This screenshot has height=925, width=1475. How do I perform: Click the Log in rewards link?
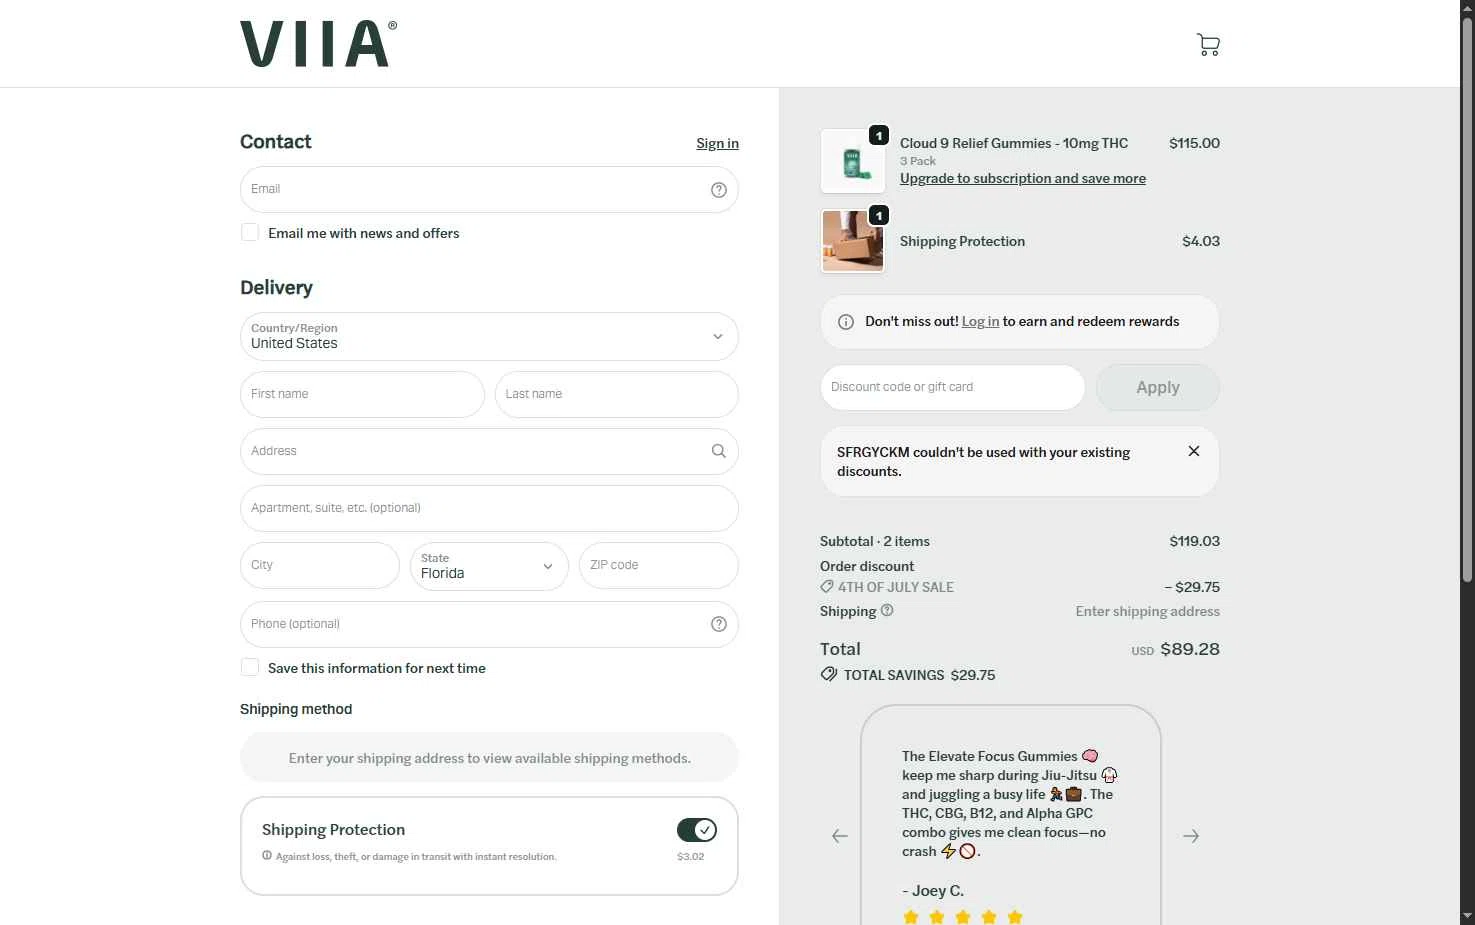(980, 322)
